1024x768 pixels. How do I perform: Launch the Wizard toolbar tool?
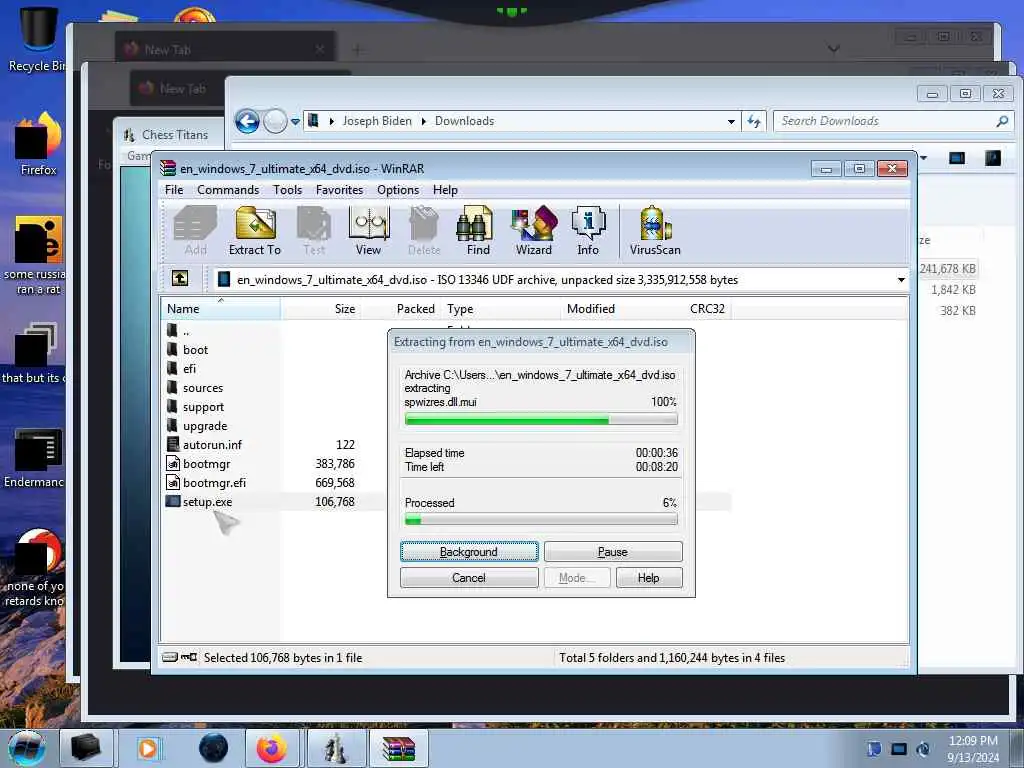[534, 231]
